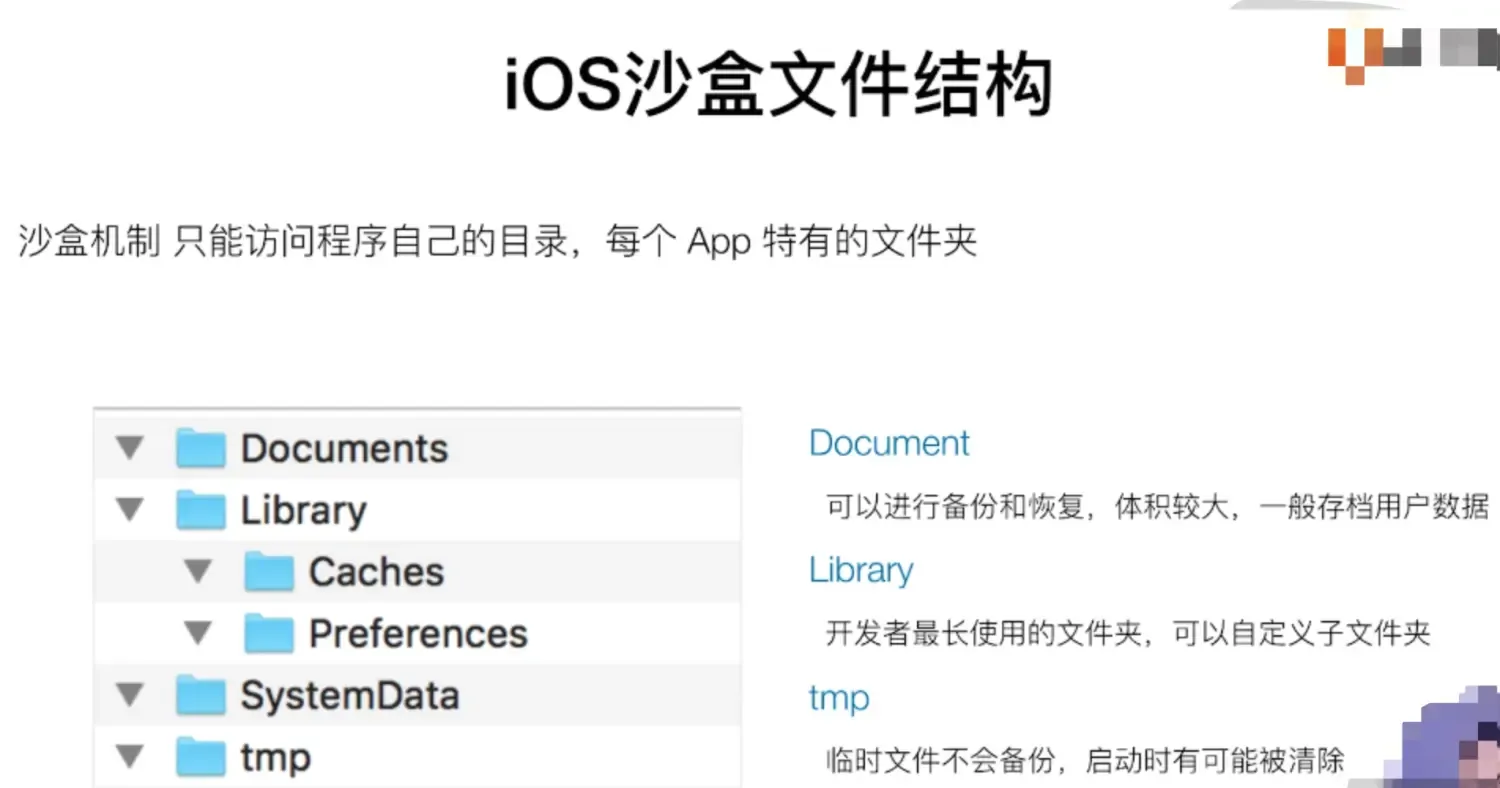The width and height of the screenshot is (1500, 788).
Task: Select the SystemData item in the folder tree
Action: coord(350,695)
